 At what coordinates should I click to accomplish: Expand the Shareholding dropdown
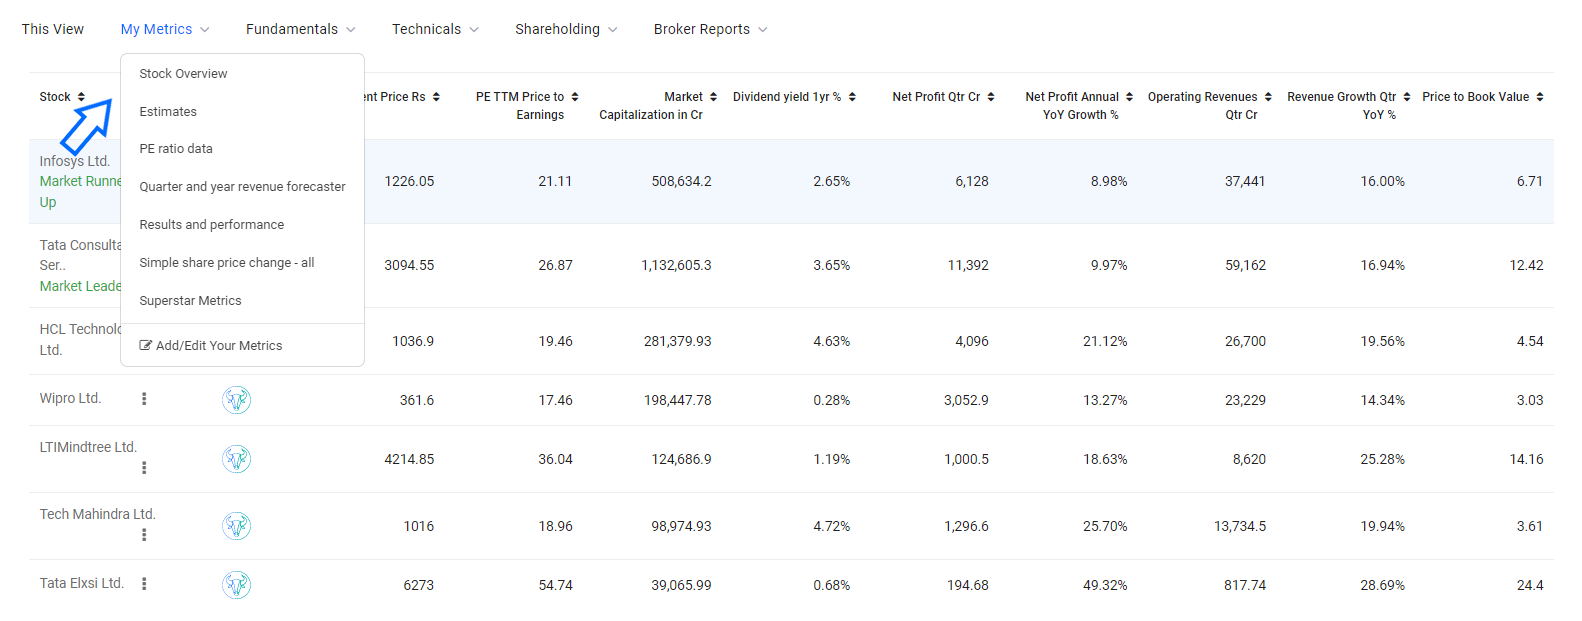(566, 29)
